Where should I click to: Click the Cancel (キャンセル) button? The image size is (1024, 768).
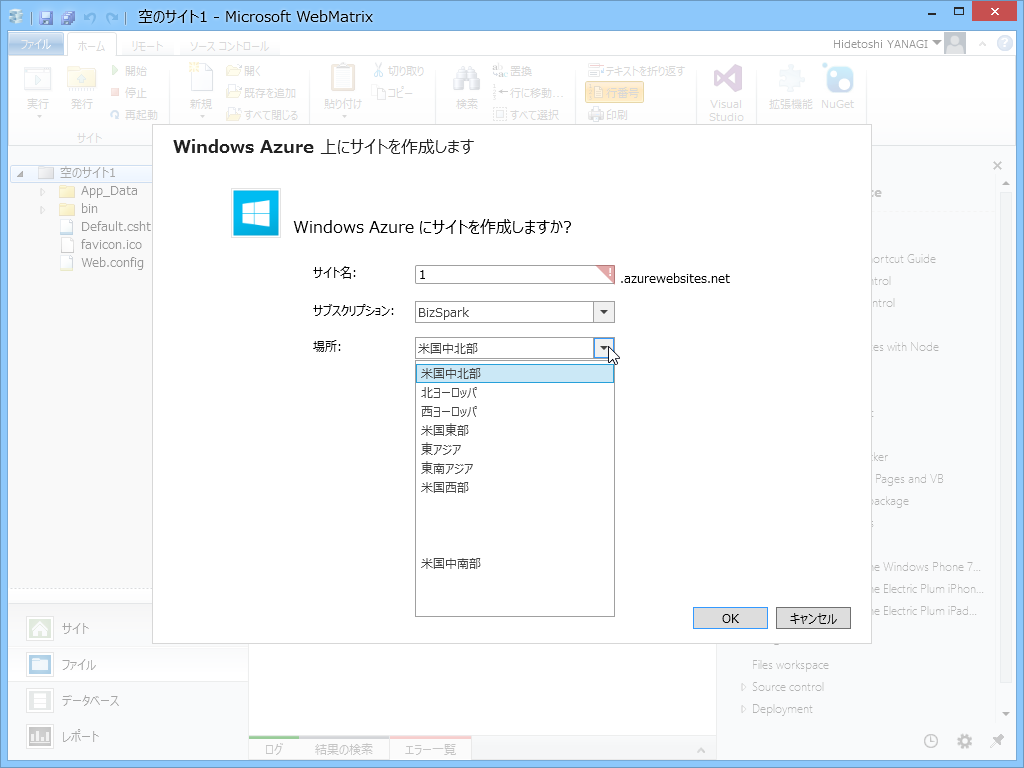click(813, 618)
